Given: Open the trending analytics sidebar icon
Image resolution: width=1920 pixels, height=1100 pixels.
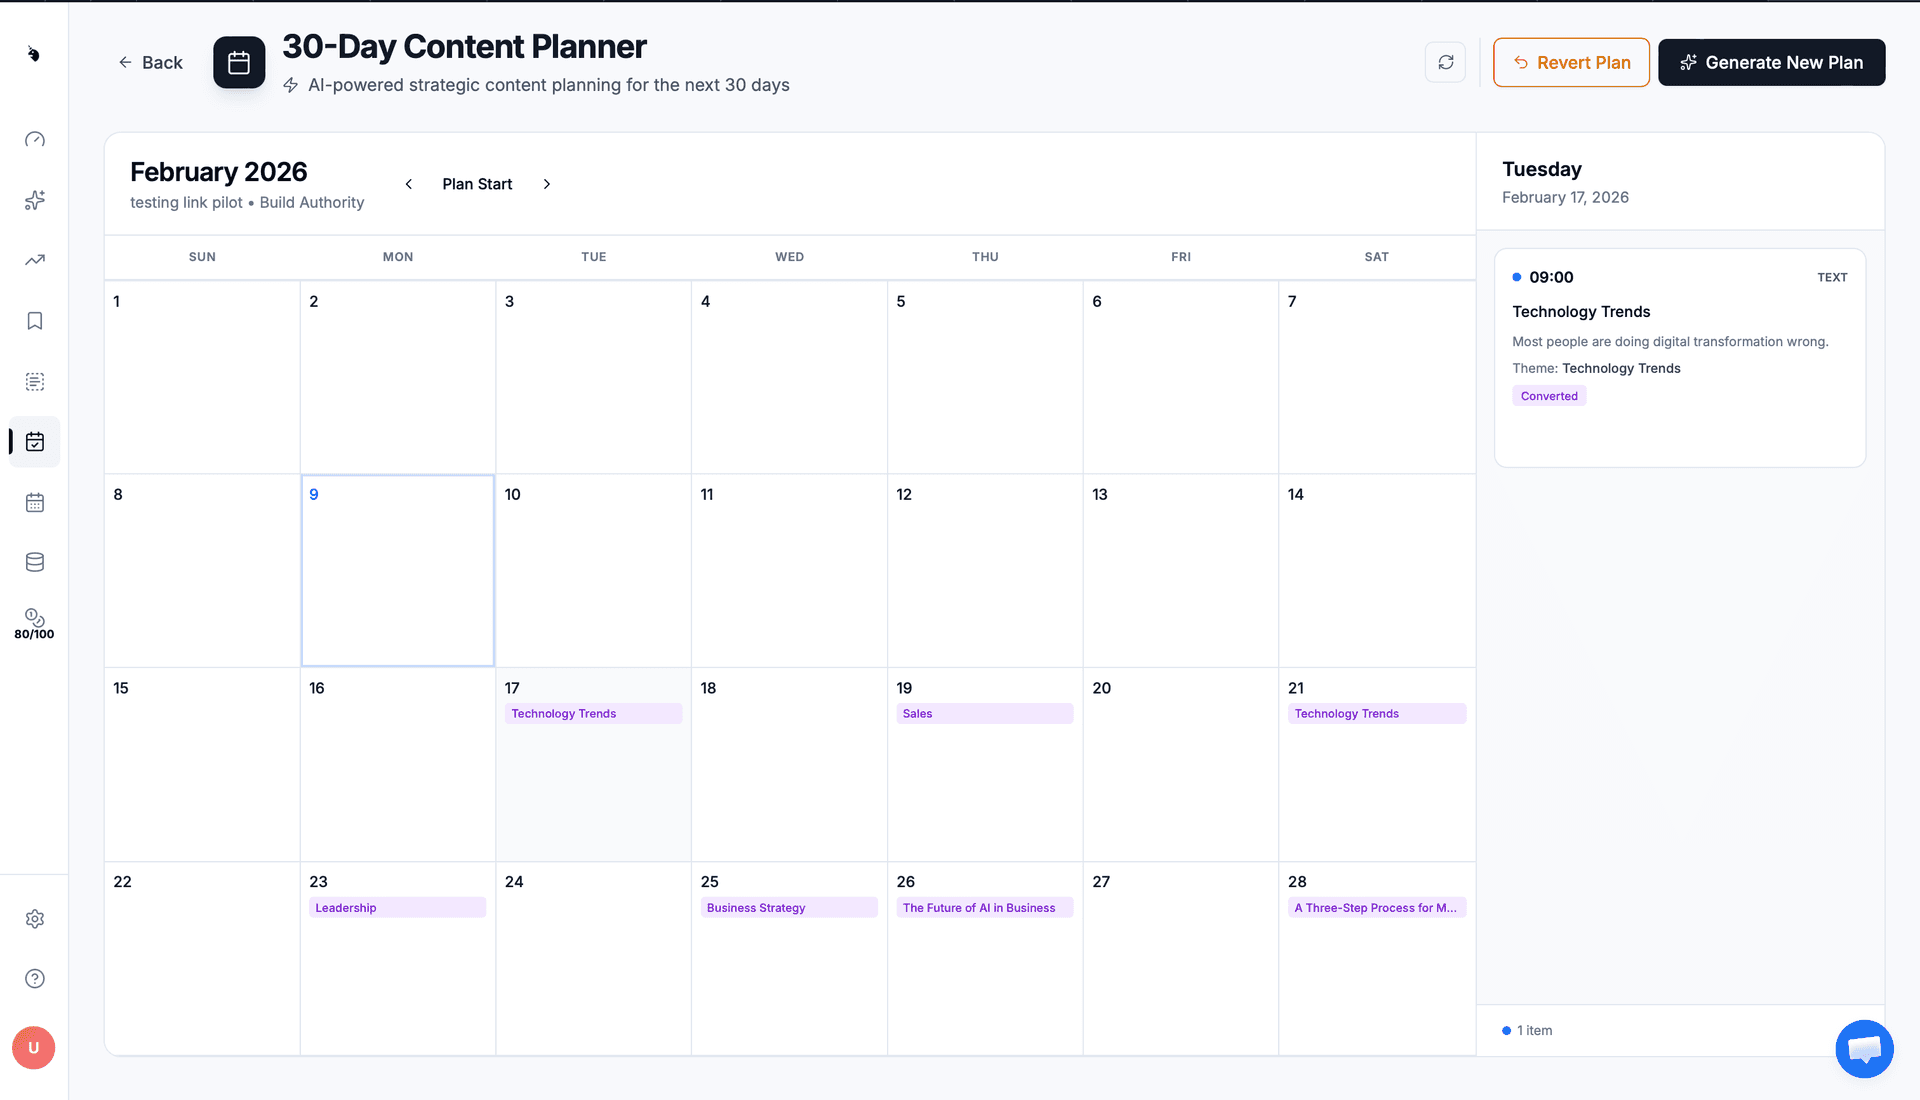Looking at the screenshot, I should (35, 260).
